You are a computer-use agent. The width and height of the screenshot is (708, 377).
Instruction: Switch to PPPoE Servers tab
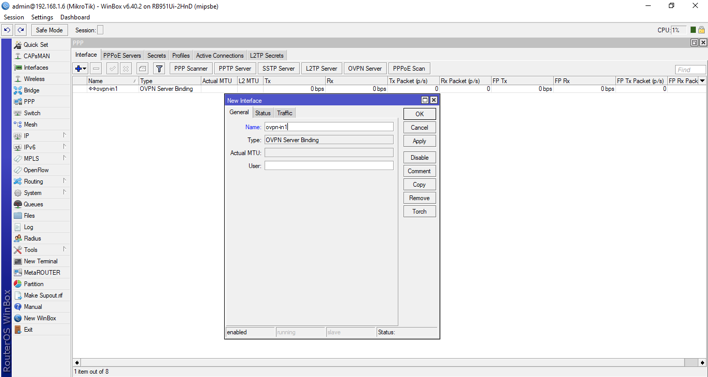(x=122, y=56)
